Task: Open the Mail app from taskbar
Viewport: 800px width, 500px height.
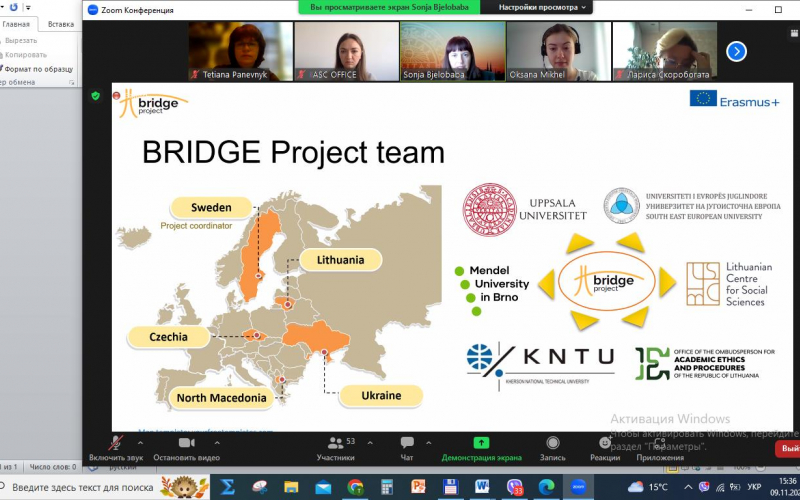Action: pos(323,487)
